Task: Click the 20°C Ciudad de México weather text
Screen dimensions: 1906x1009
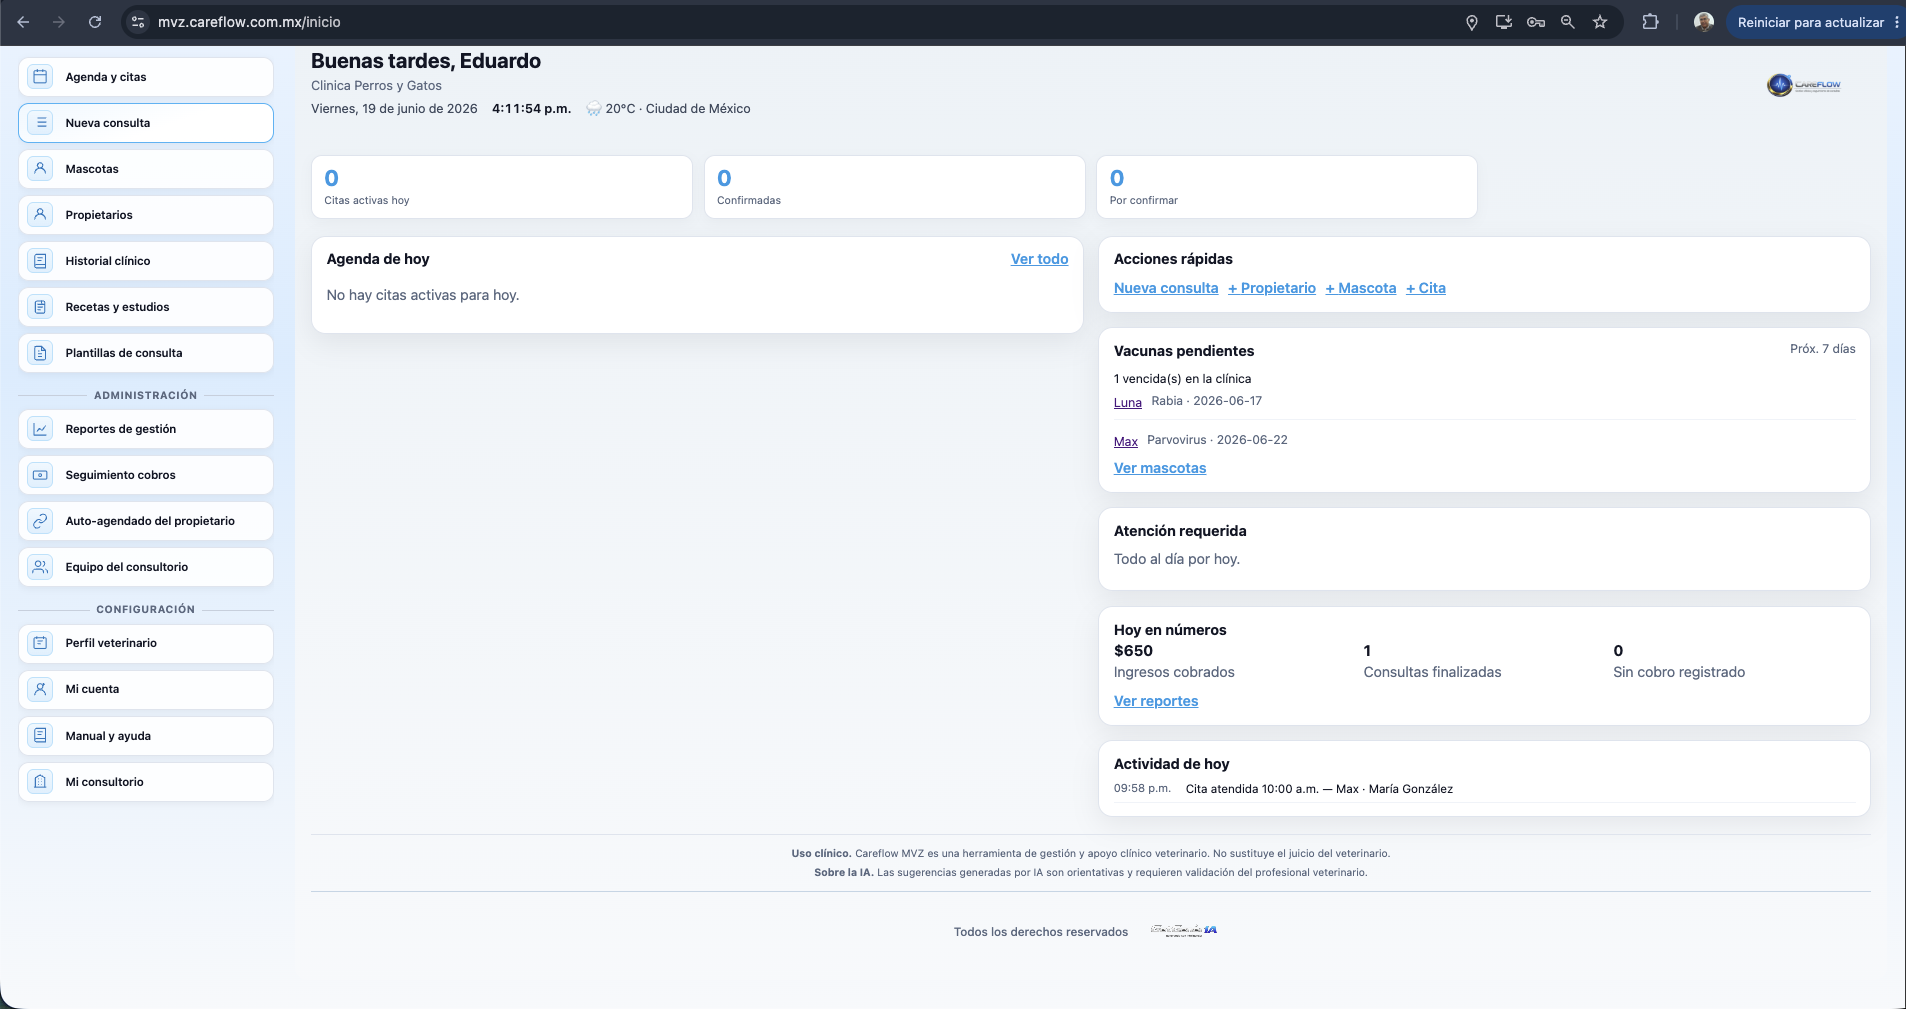Action: 678,109
